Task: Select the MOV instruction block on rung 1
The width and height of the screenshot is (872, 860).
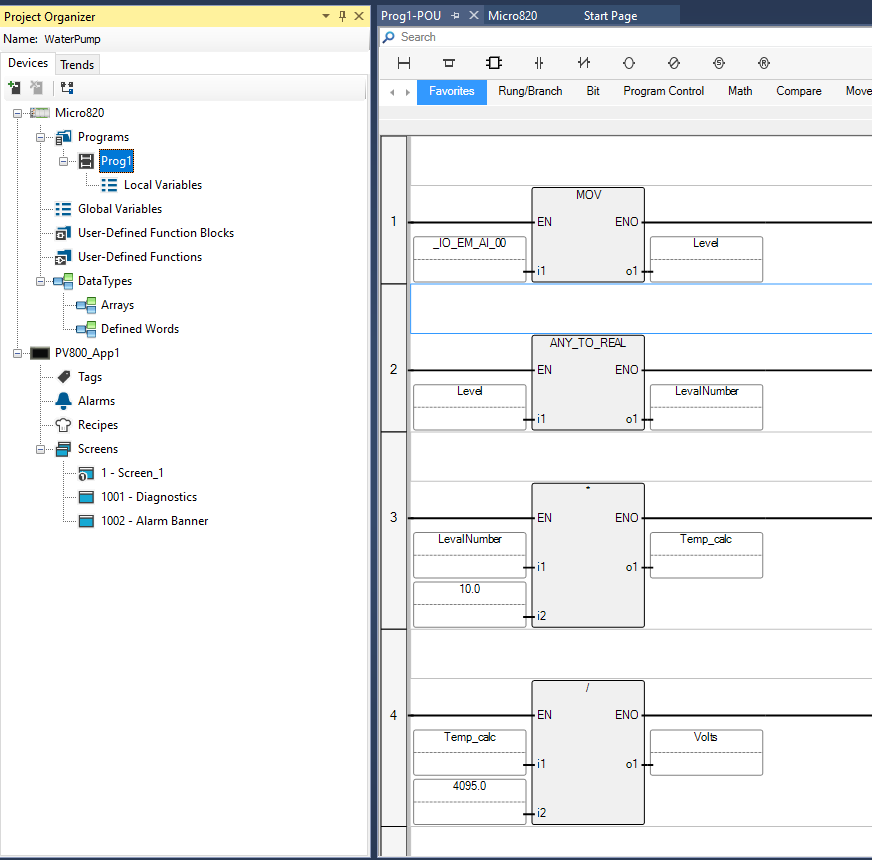Action: tap(588, 235)
